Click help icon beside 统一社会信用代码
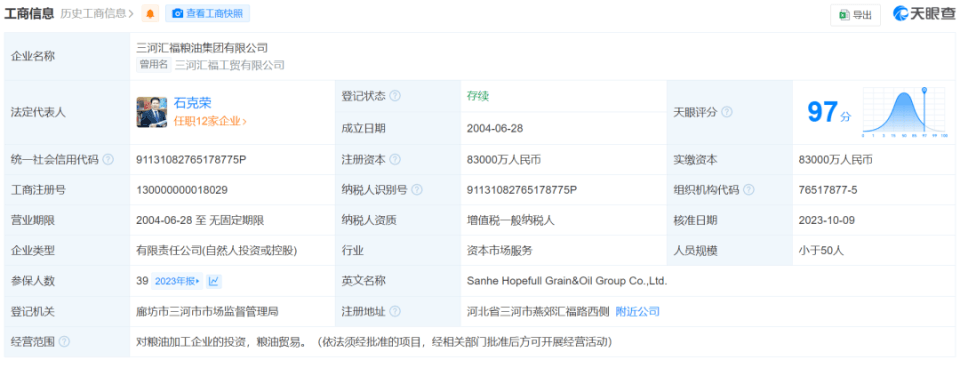The height and width of the screenshot is (368, 960). 108,160
